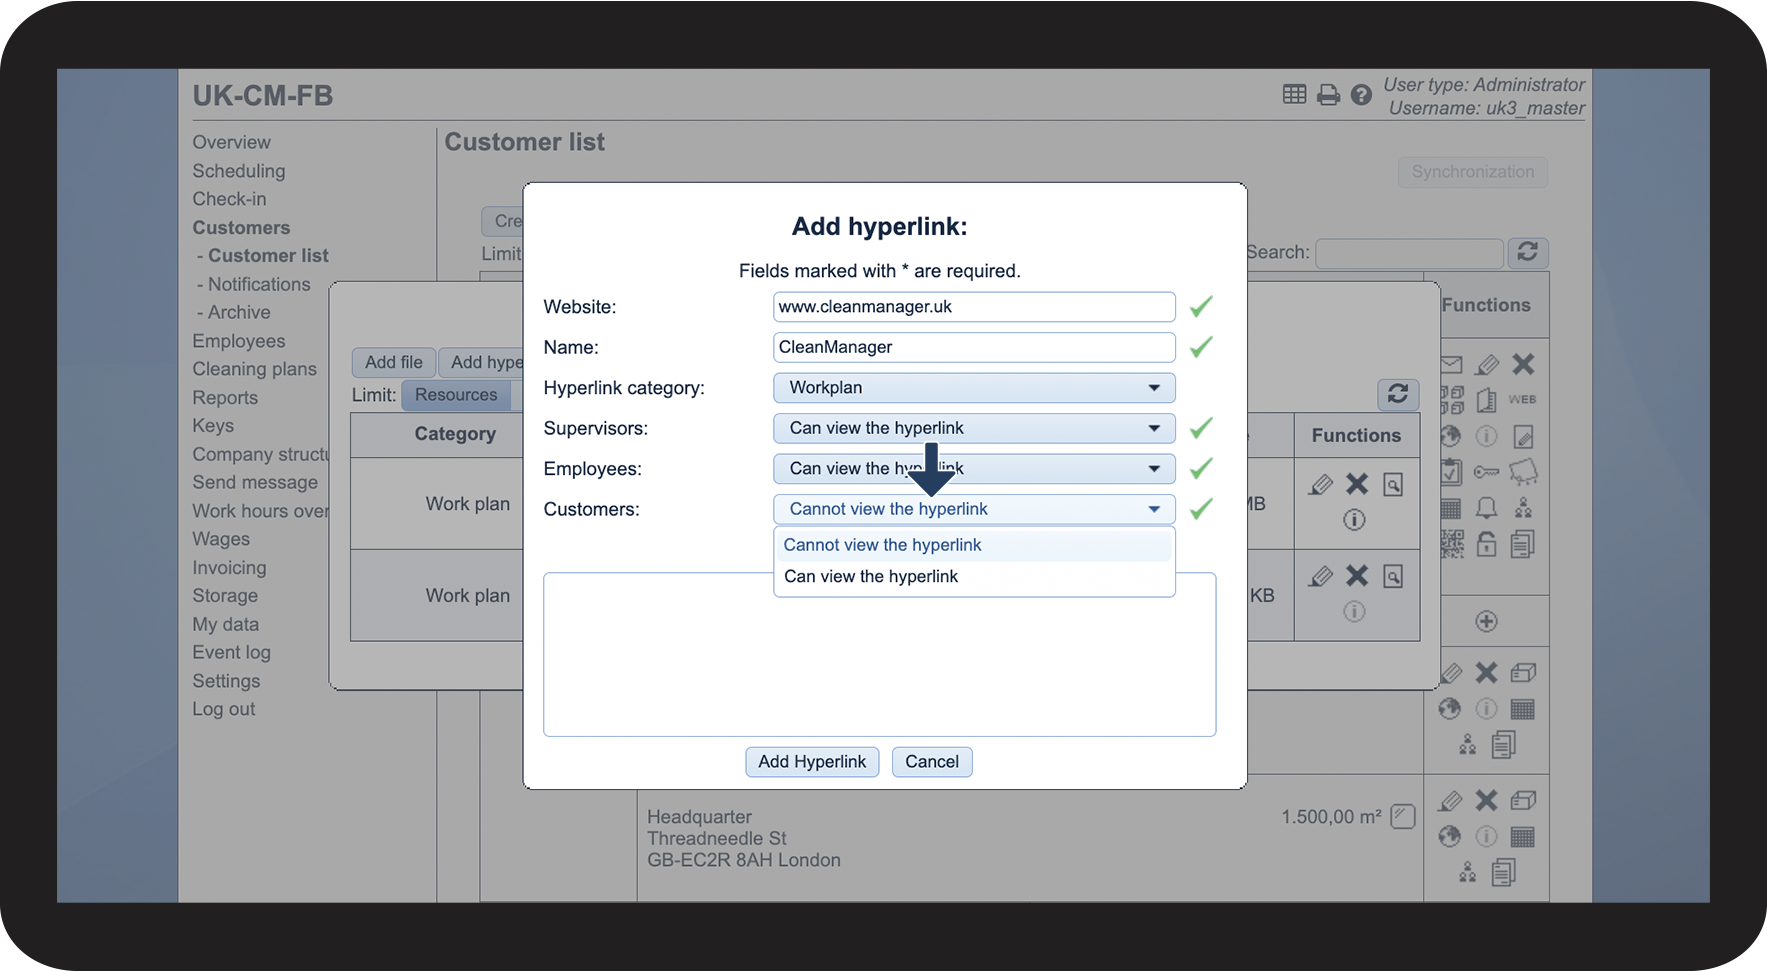
Task: Click the edit pencil in the Headquarter row
Action: coord(1450,801)
